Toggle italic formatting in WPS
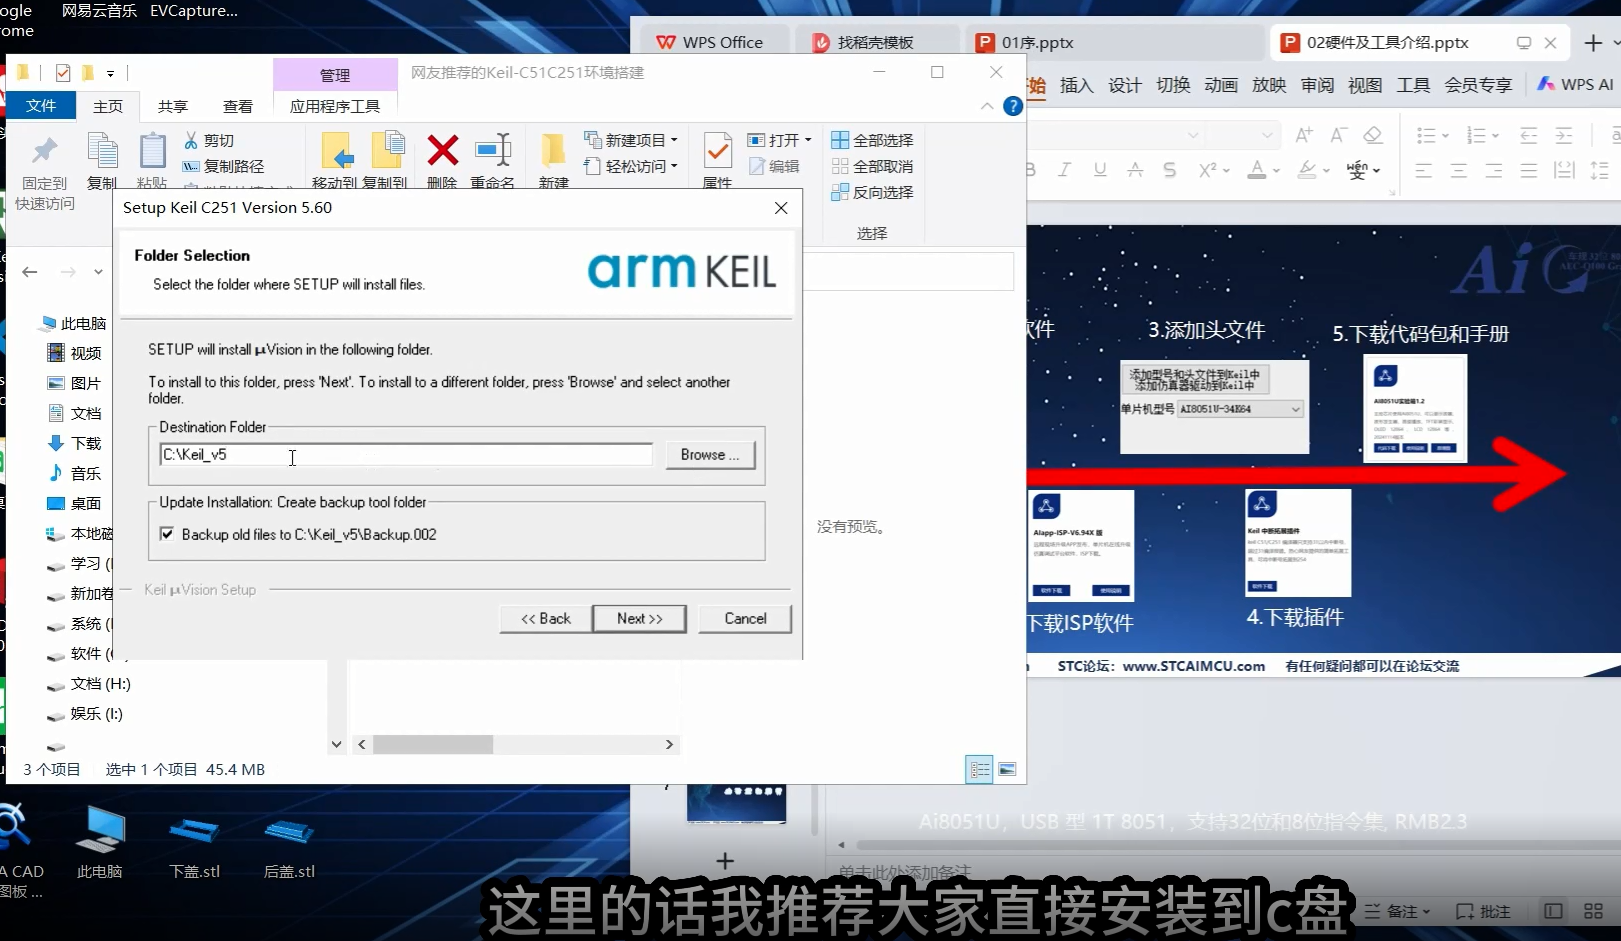This screenshot has height=941, width=1621. click(1065, 170)
